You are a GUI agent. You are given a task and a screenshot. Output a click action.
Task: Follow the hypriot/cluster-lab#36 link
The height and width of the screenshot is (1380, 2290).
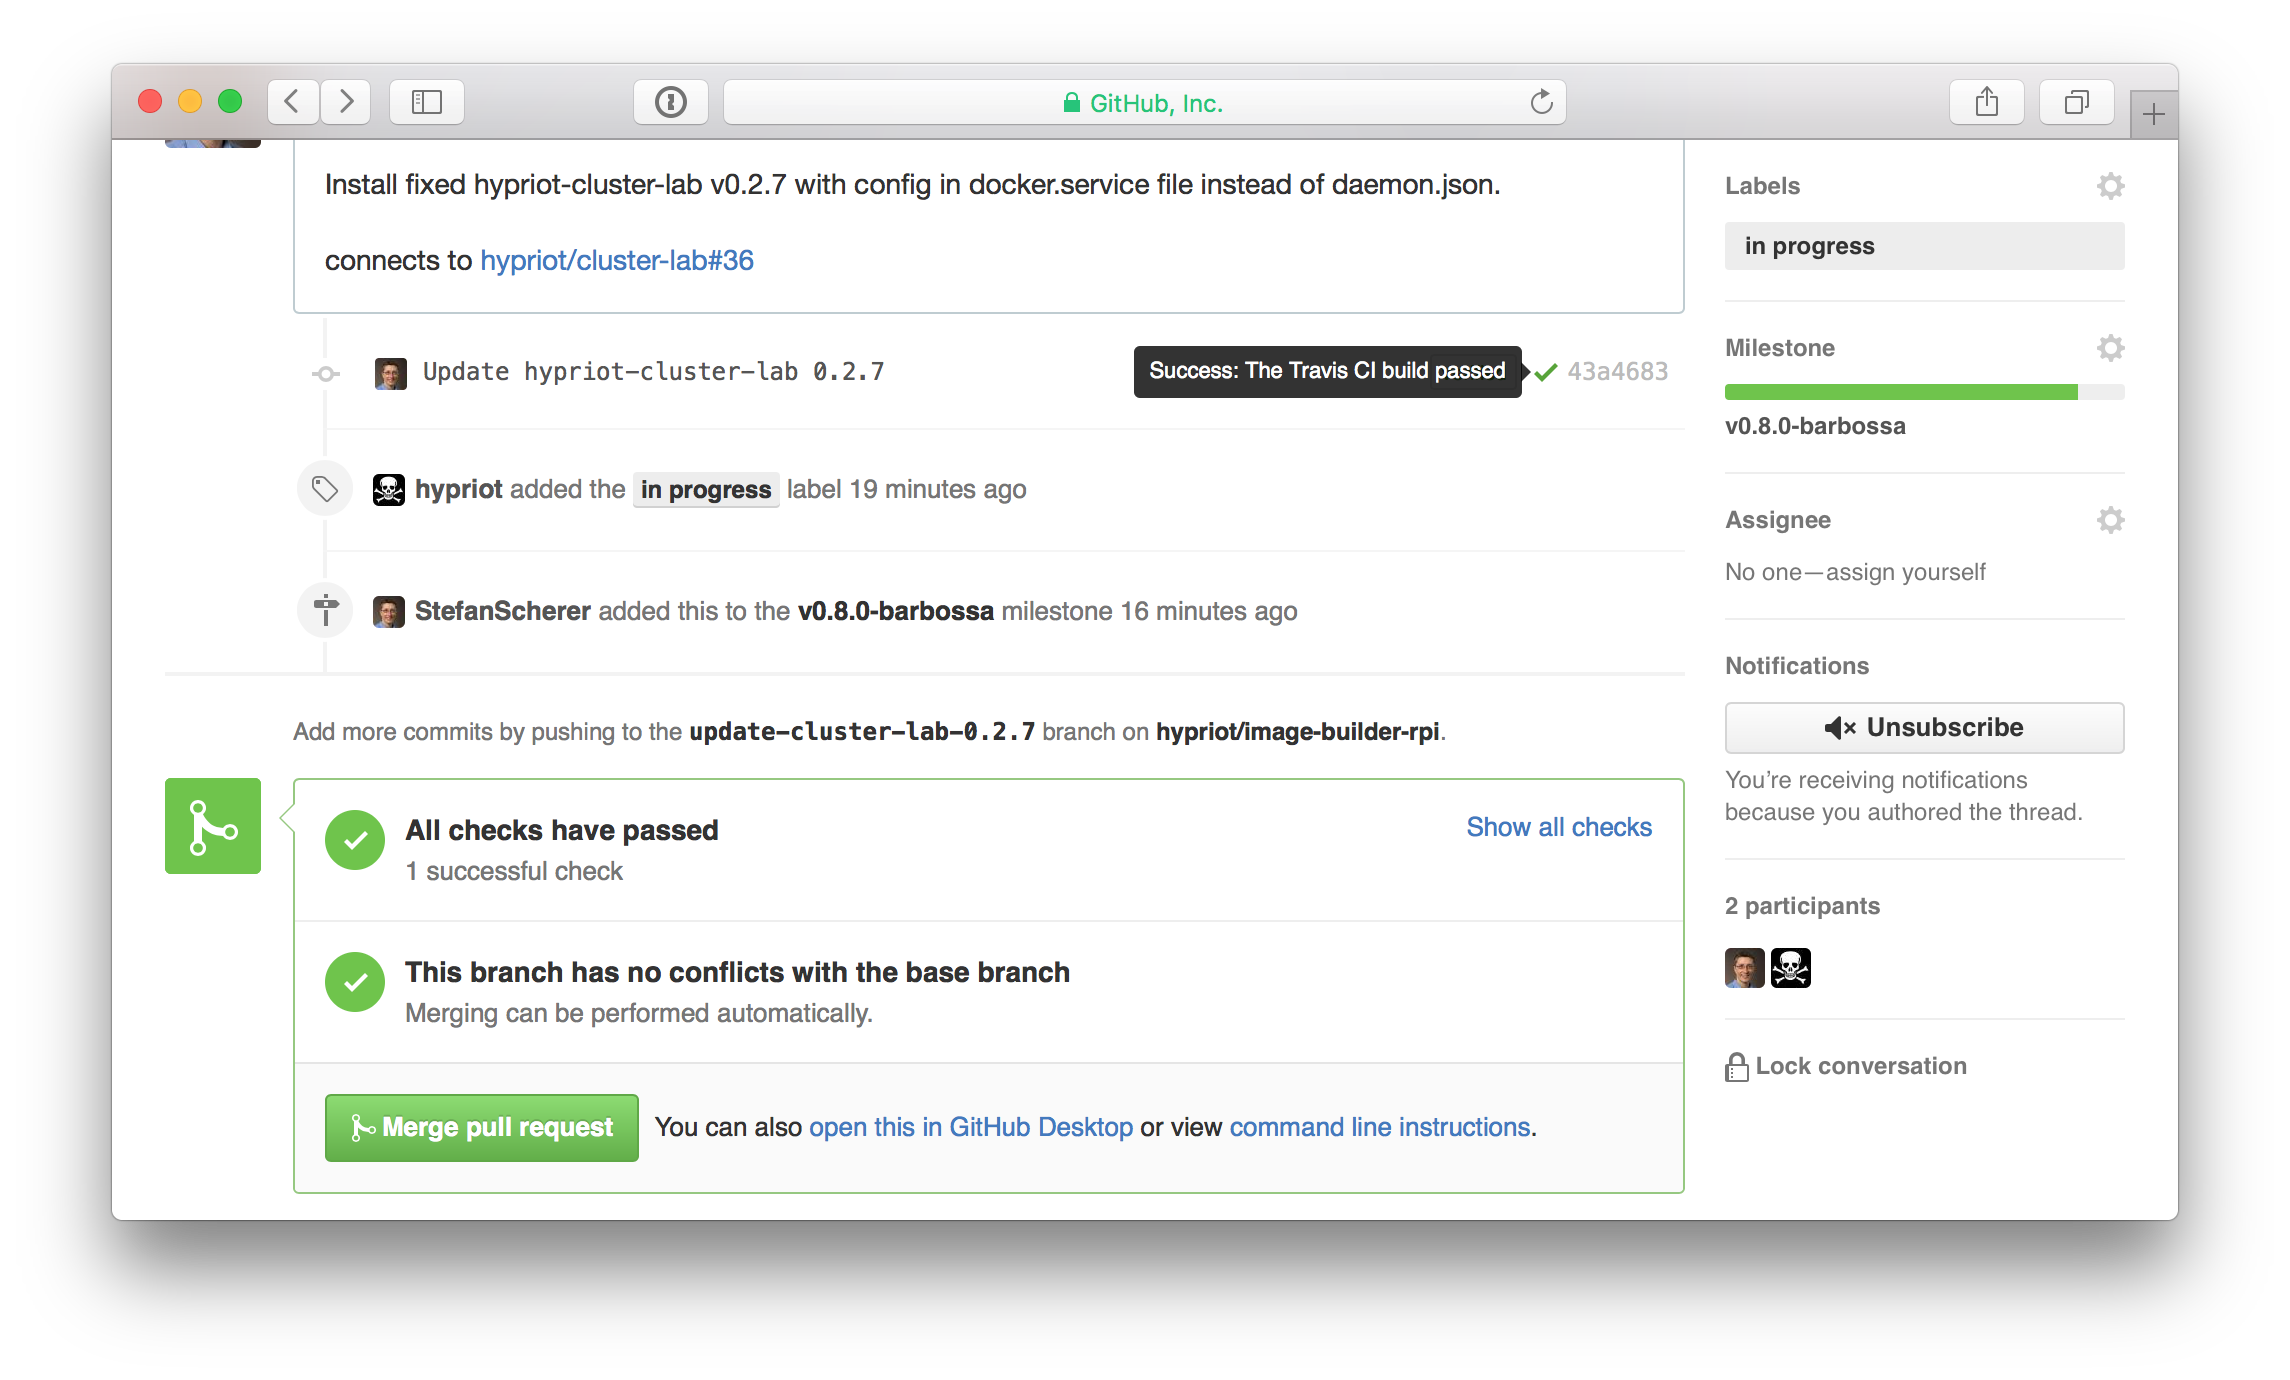pyautogui.click(x=617, y=260)
